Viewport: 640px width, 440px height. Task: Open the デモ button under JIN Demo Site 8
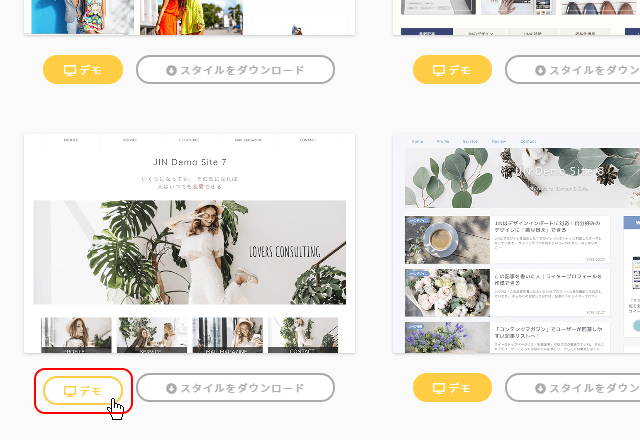(x=452, y=387)
